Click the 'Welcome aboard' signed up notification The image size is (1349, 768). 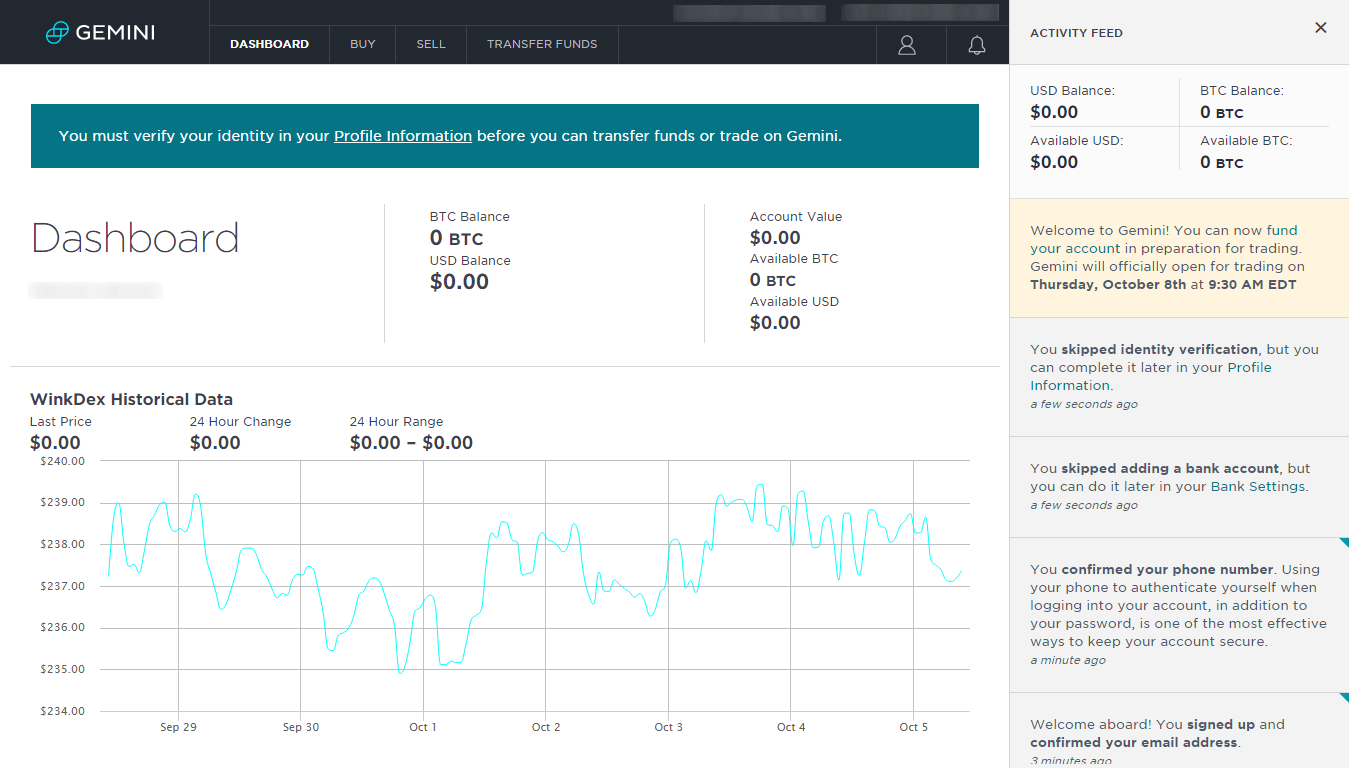click(1179, 731)
